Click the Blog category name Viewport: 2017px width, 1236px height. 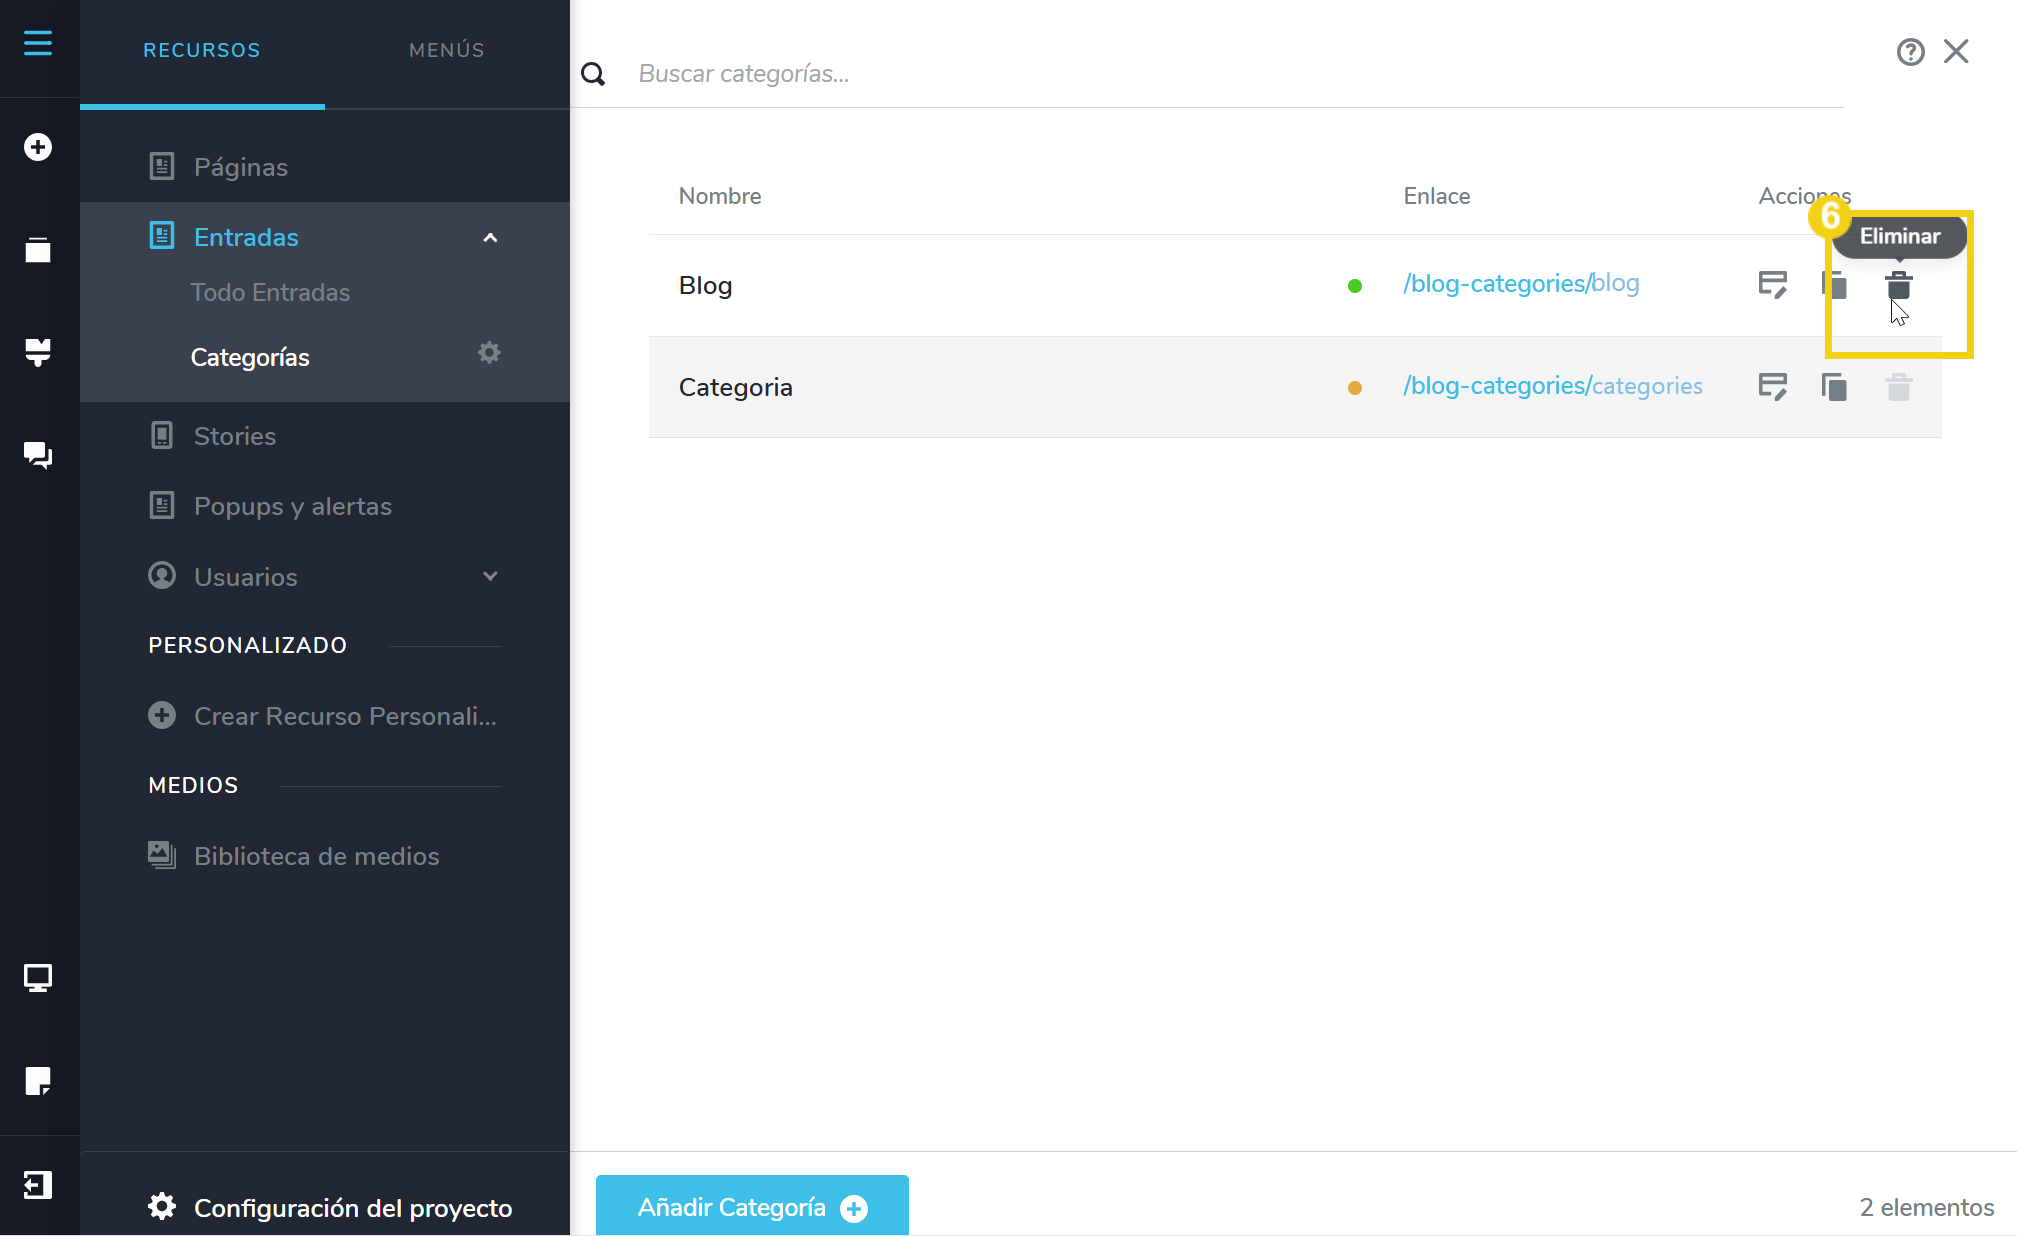[x=705, y=285]
